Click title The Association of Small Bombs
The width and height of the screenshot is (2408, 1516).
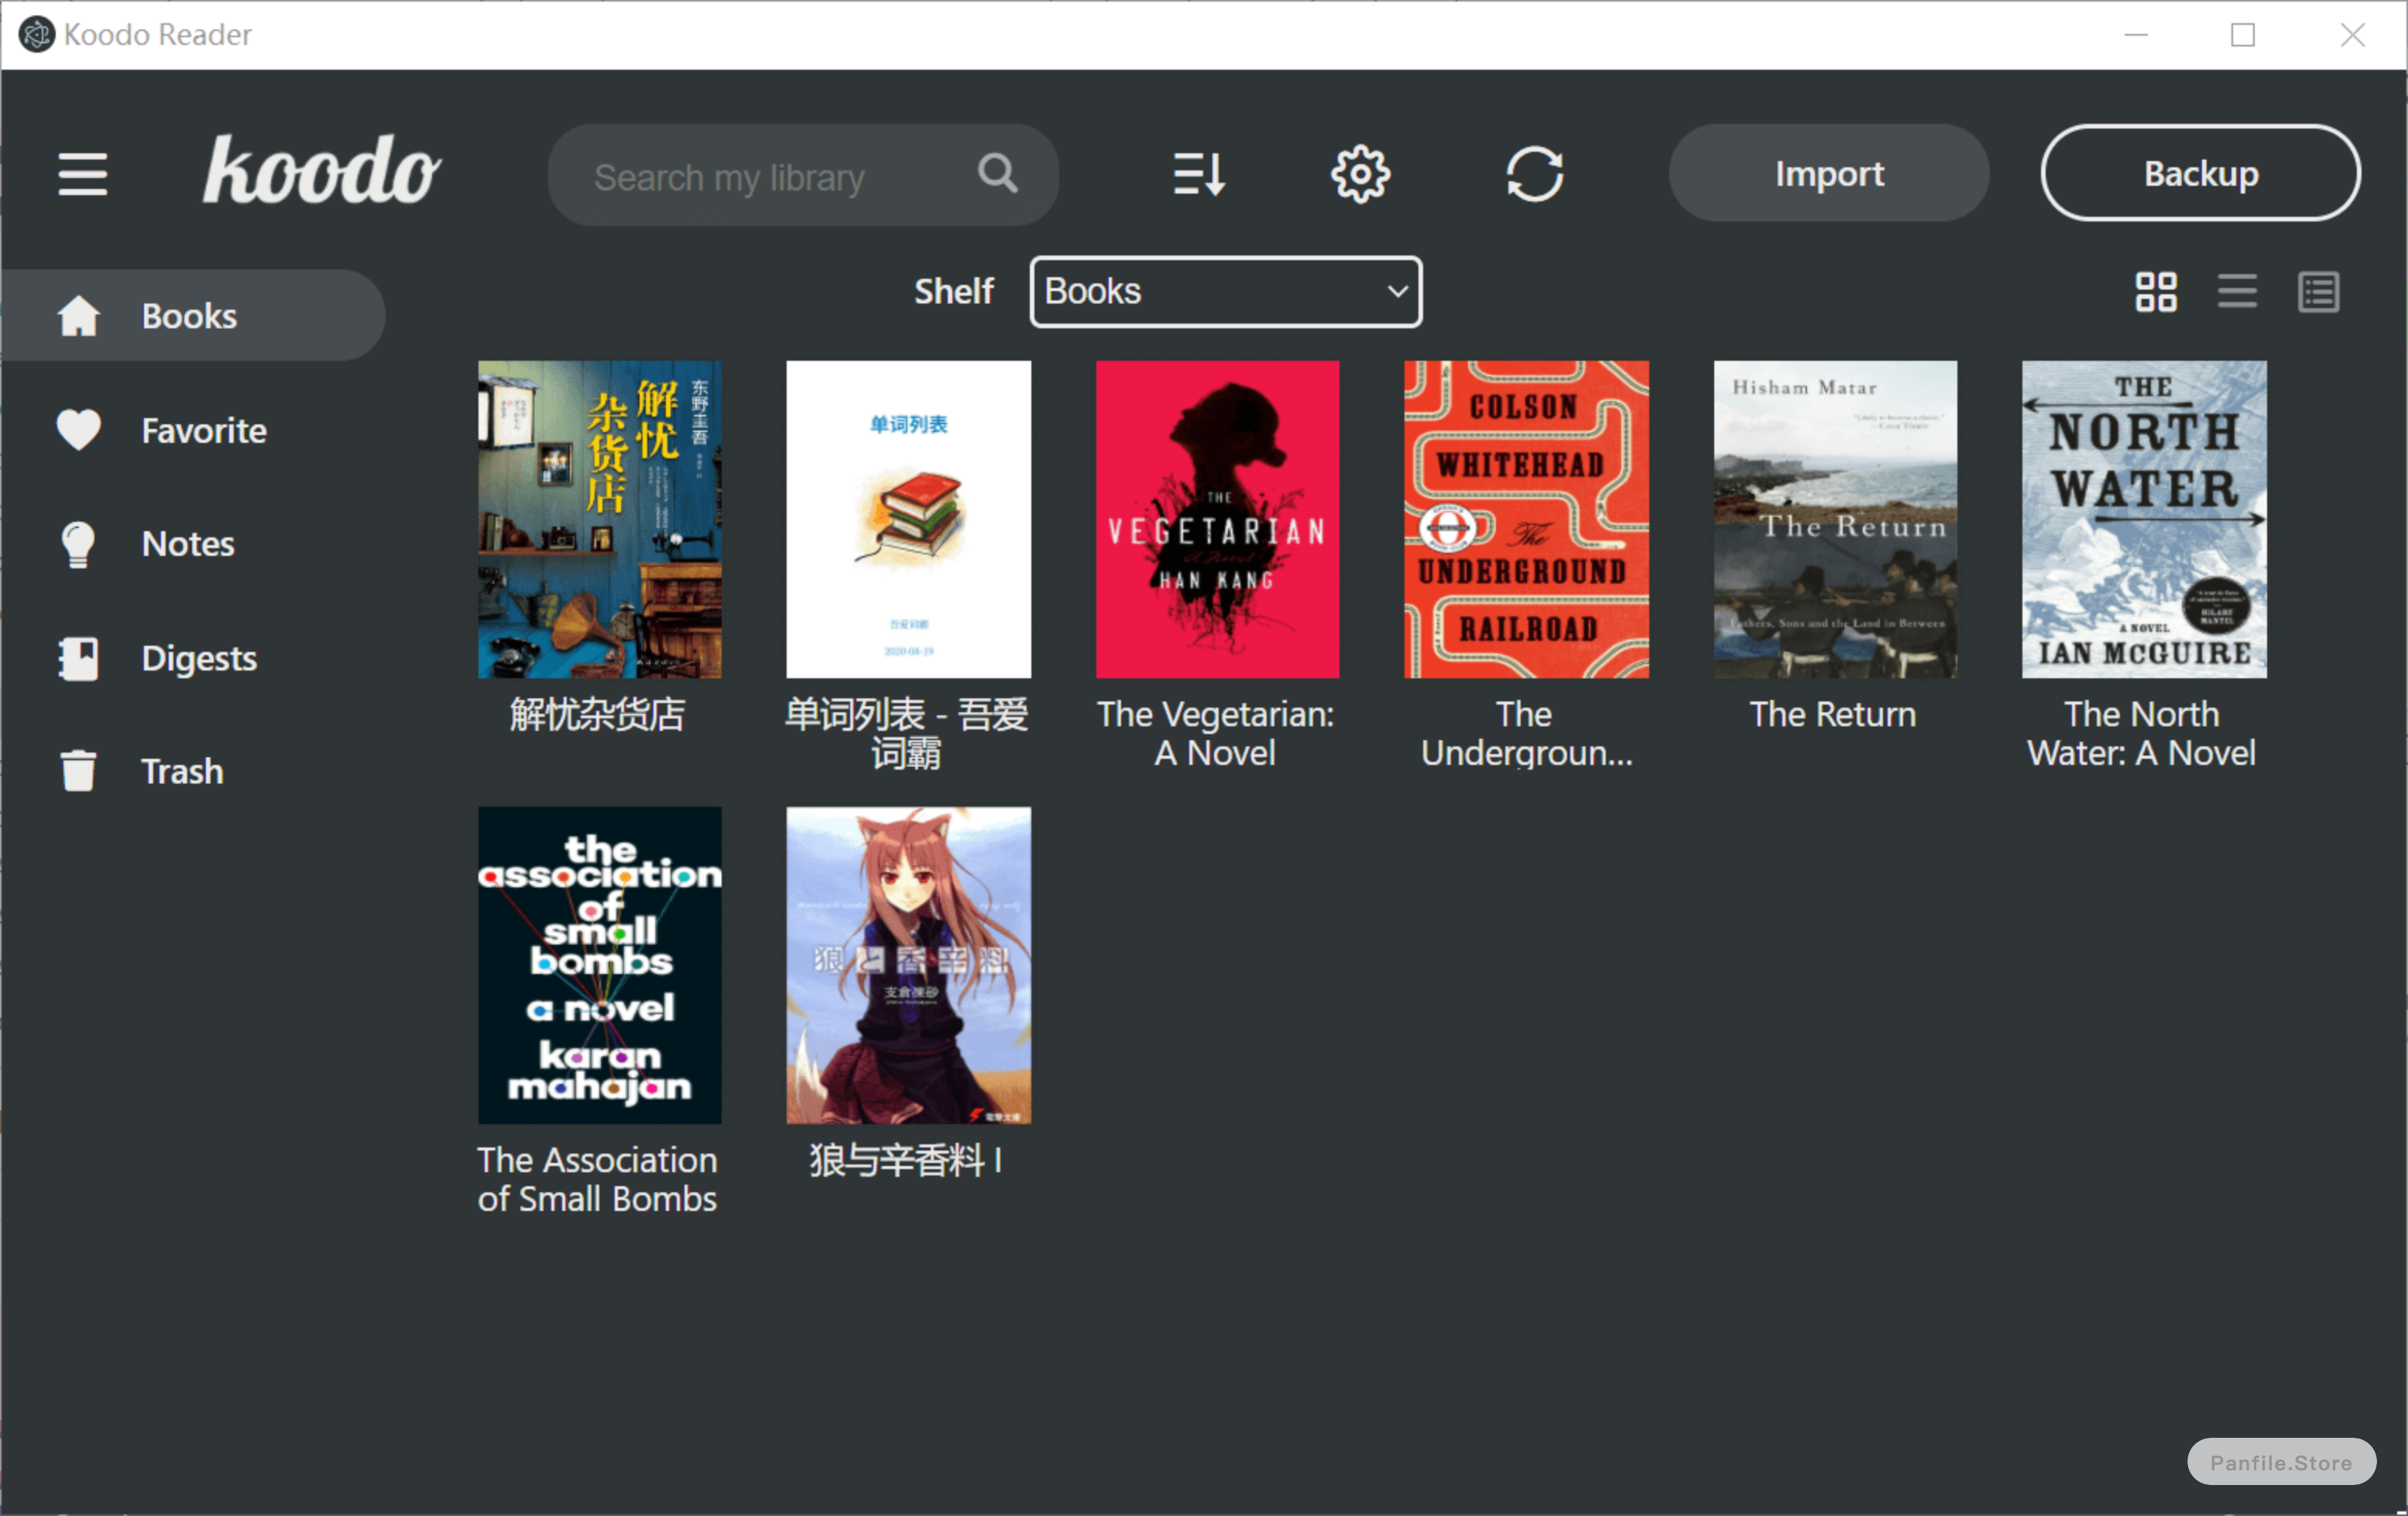(x=597, y=1180)
